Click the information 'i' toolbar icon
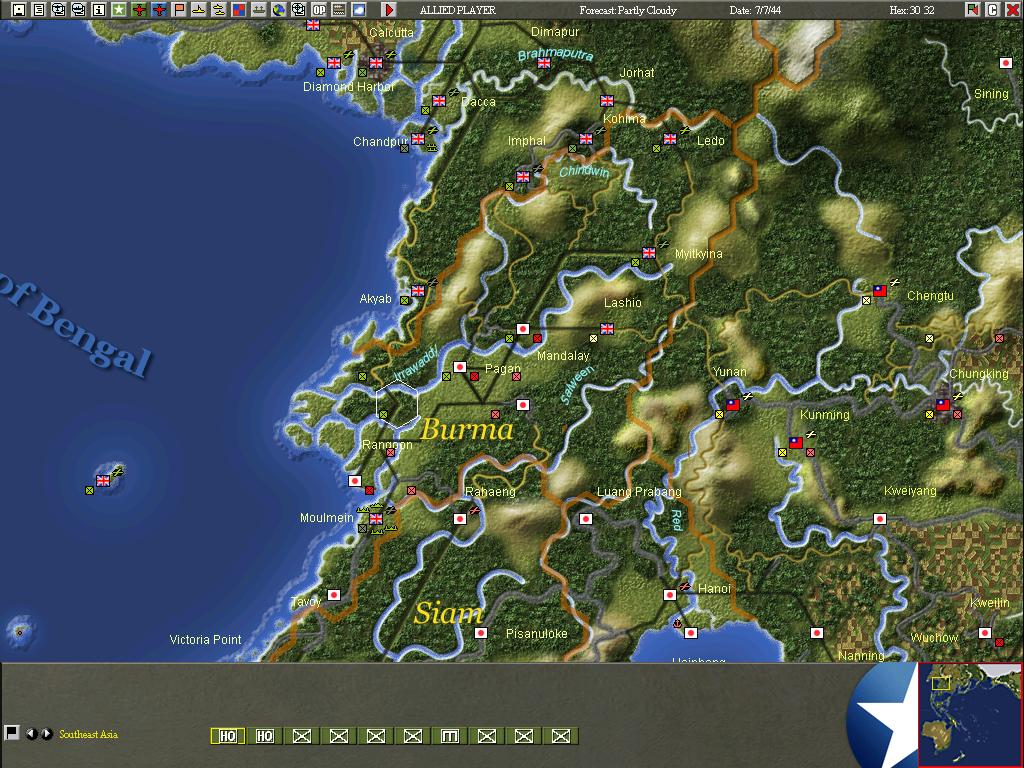 (99, 9)
